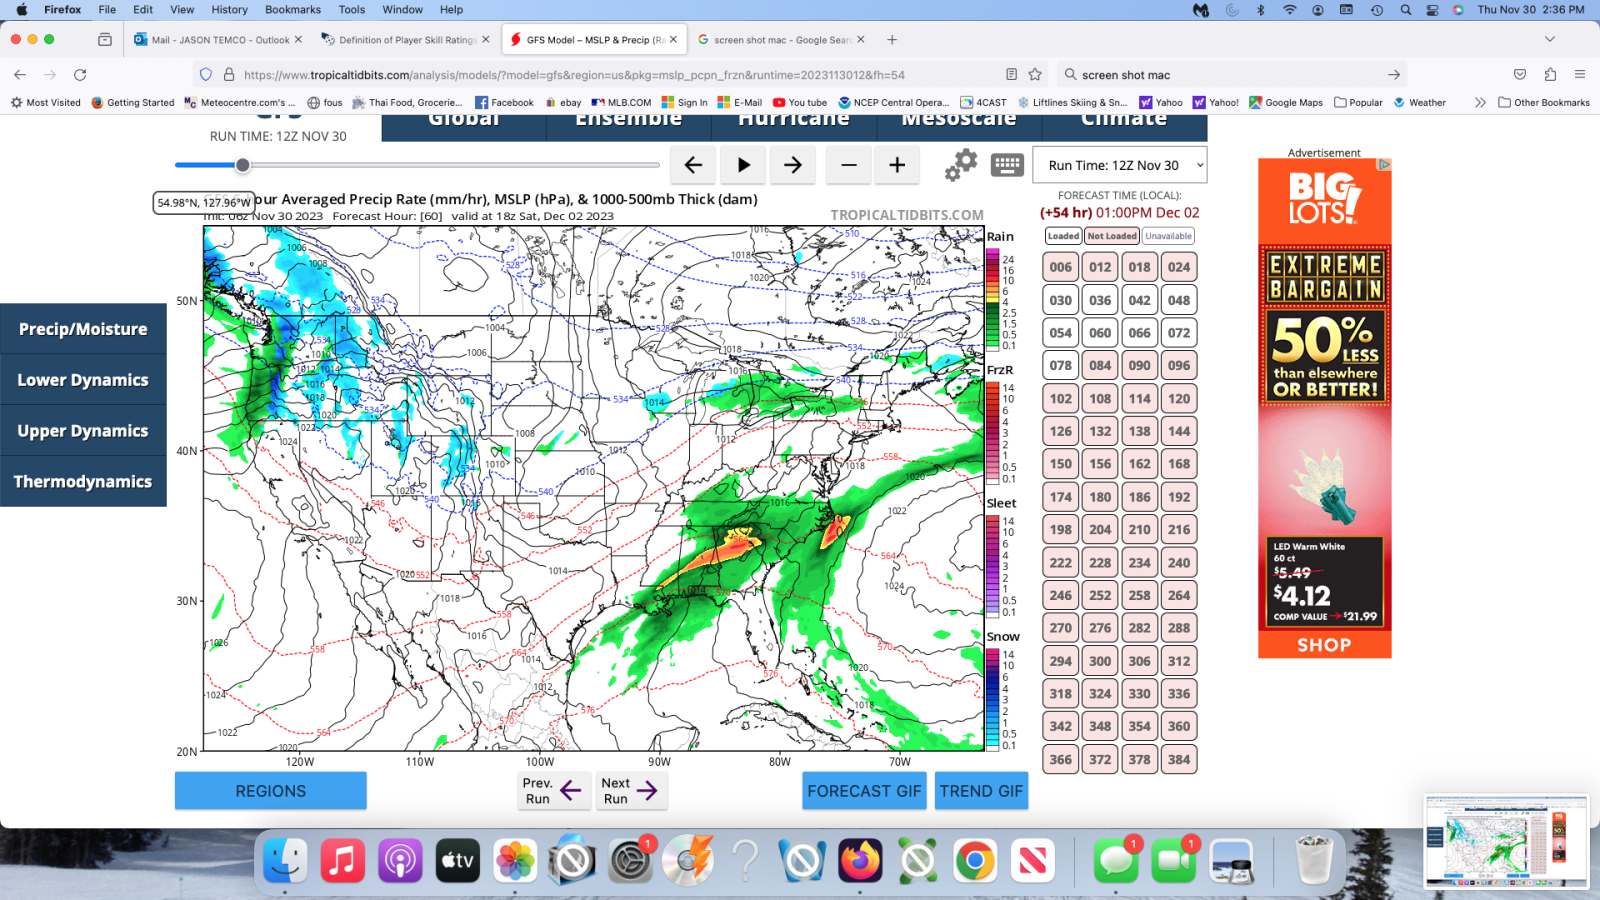Step back one forecast frame arrow

[693, 165]
